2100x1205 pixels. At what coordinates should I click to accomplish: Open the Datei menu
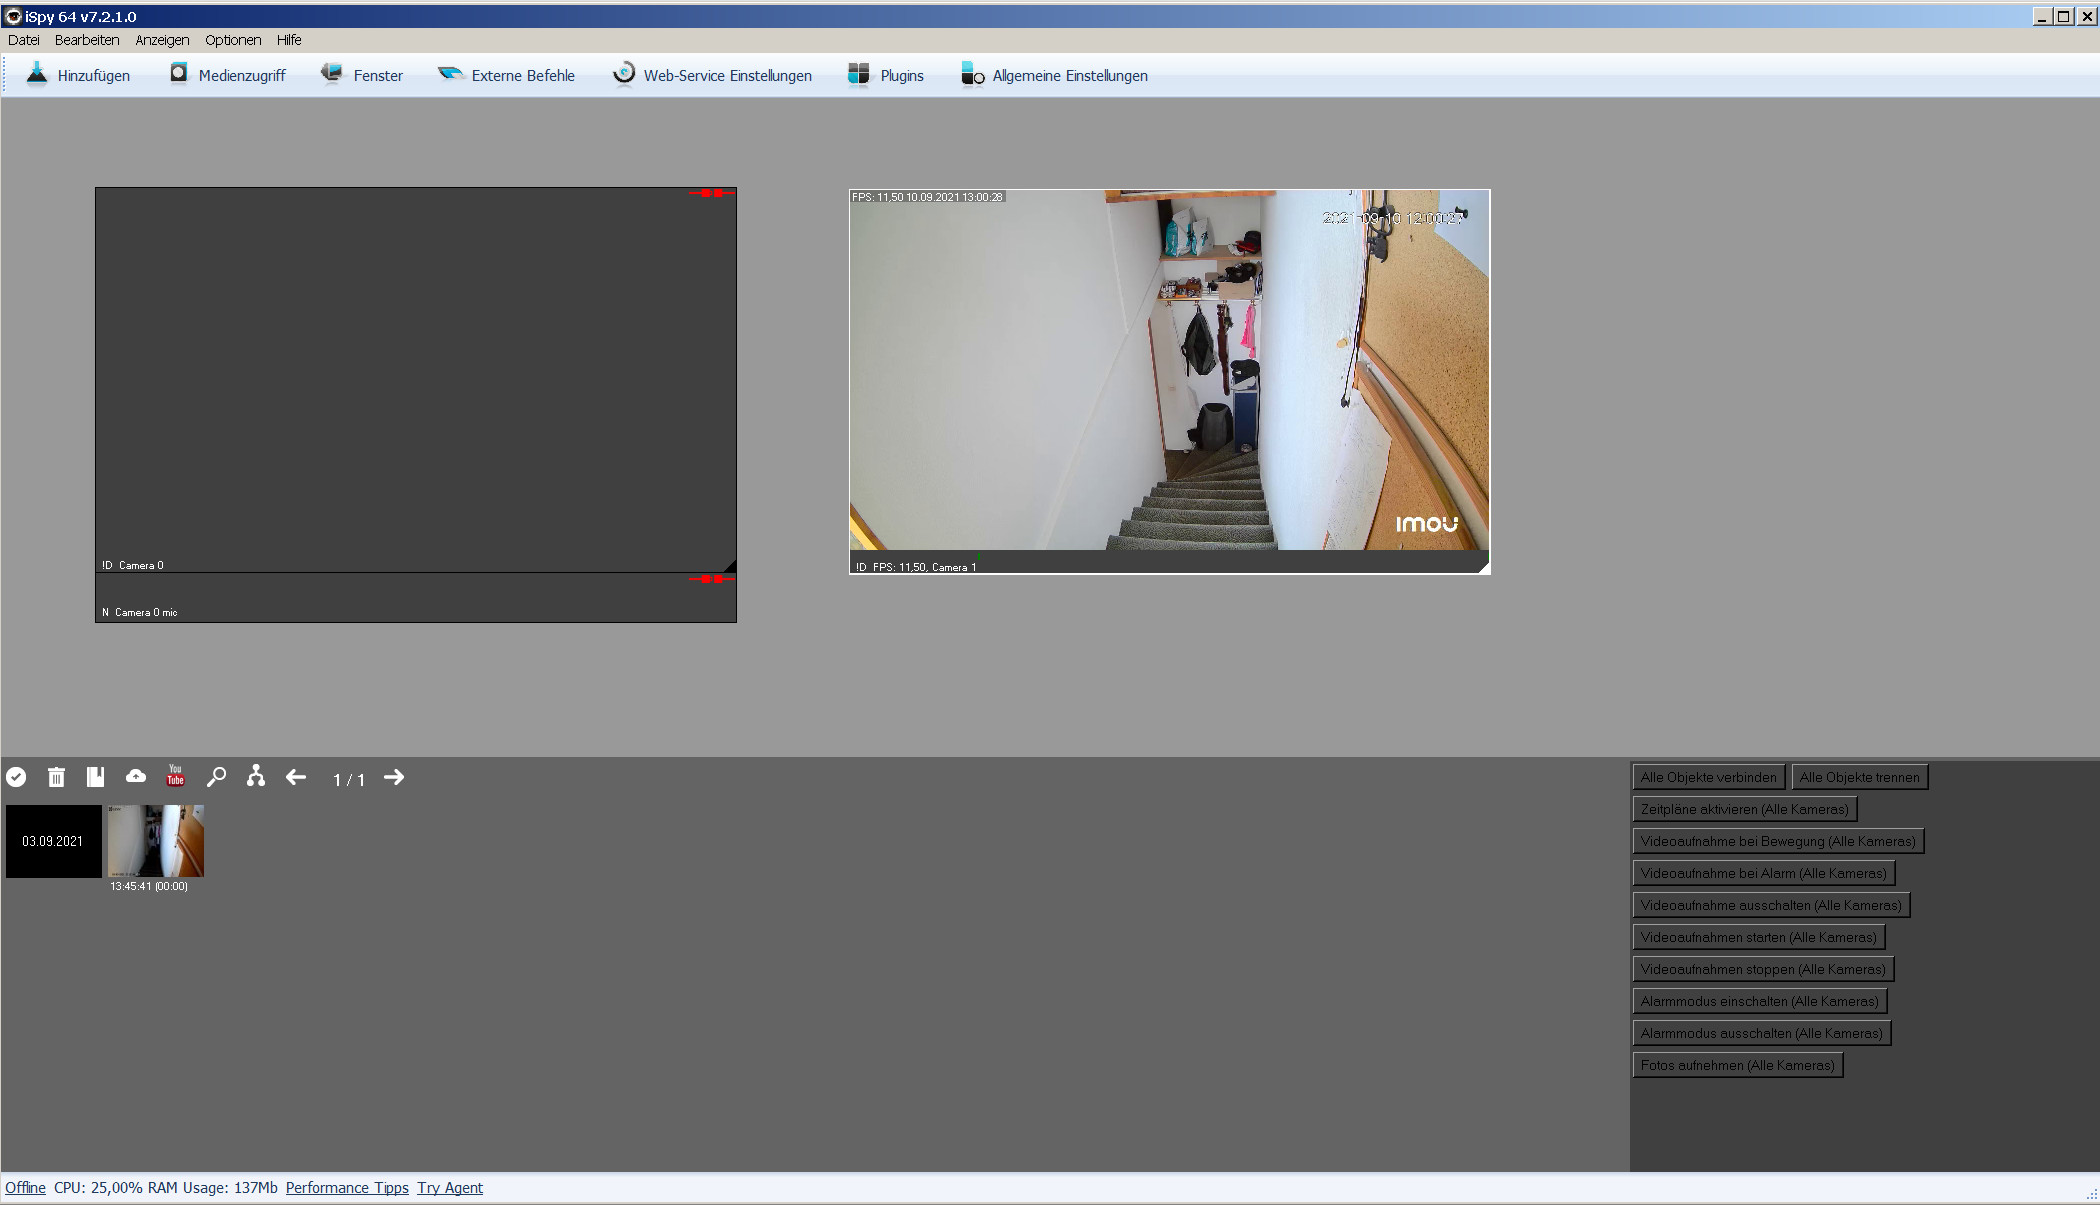coord(23,40)
